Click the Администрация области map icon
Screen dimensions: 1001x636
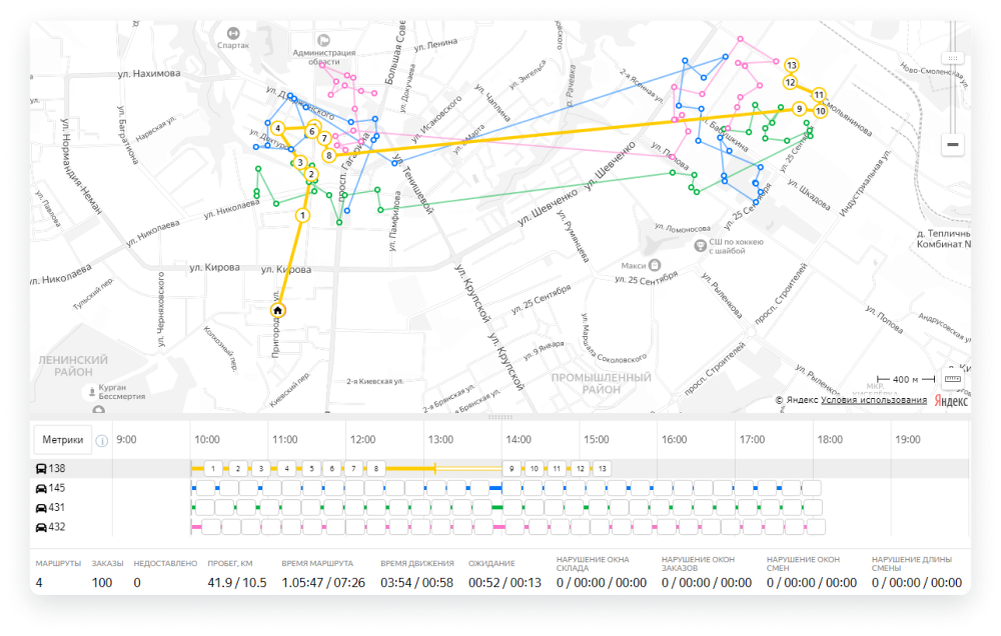pos(324,40)
